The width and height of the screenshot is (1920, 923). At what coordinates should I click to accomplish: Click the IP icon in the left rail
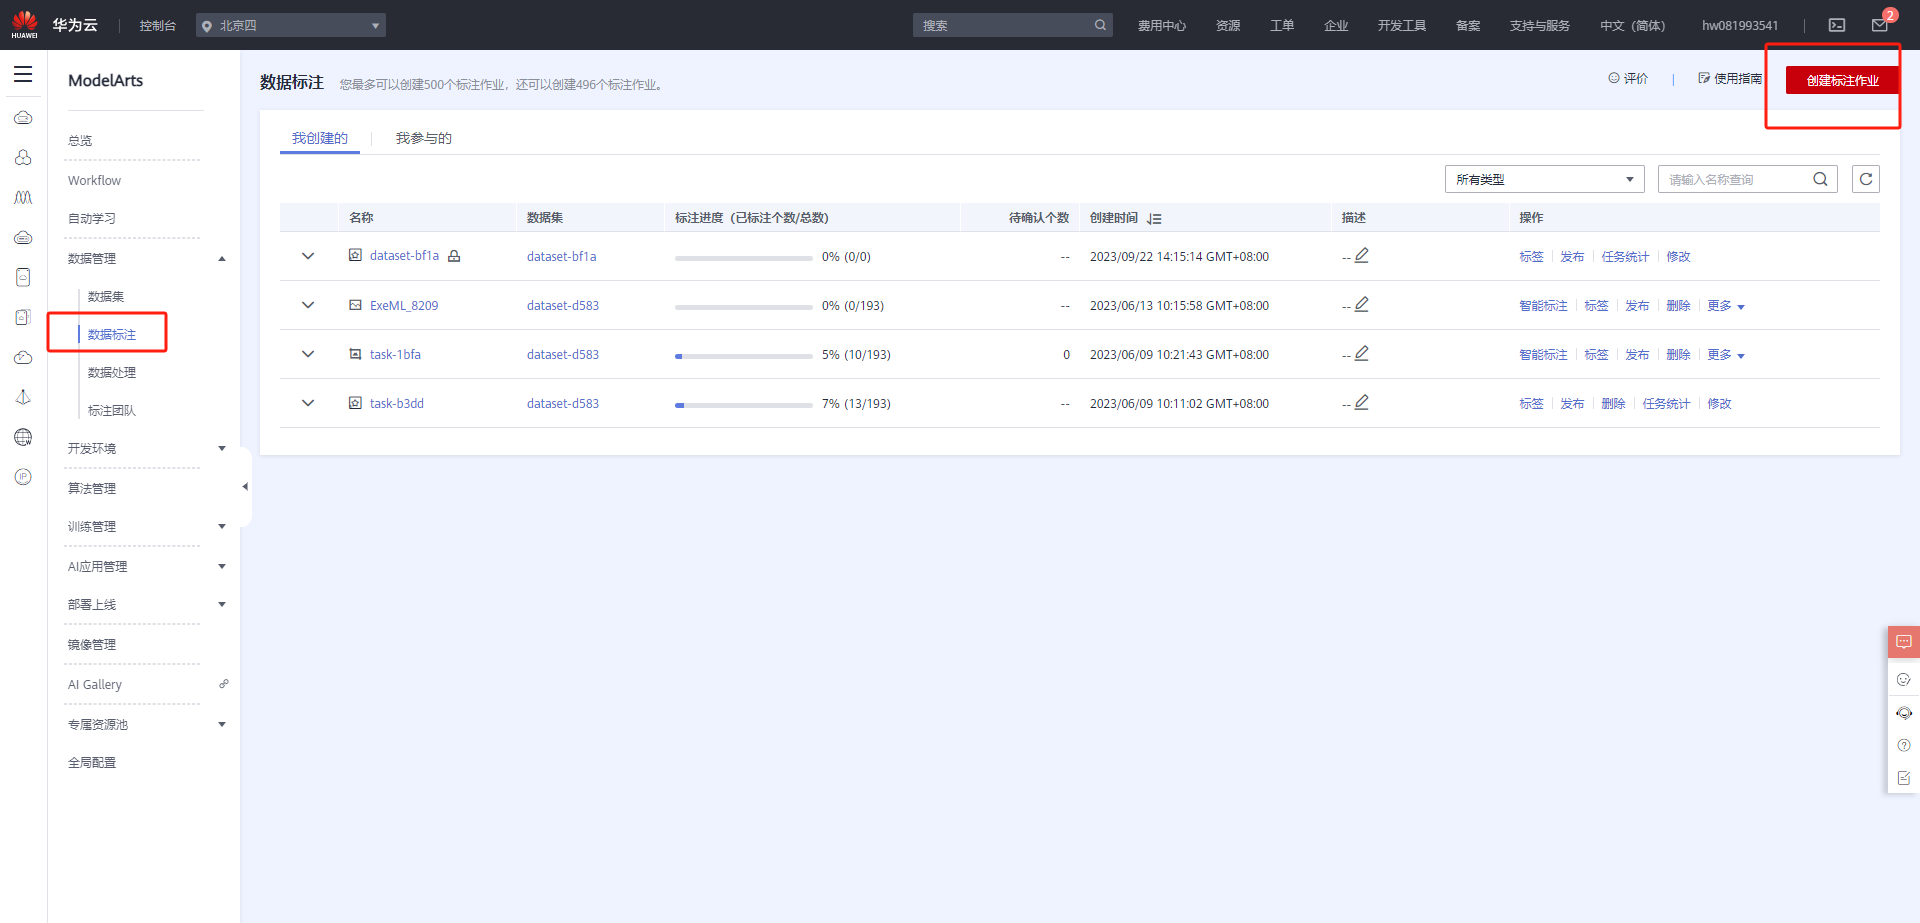coord(23,477)
